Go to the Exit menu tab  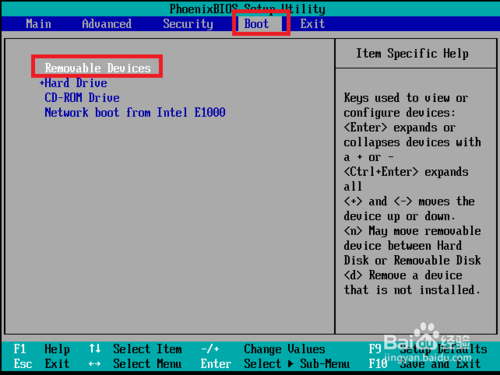click(x=312, y=24)
